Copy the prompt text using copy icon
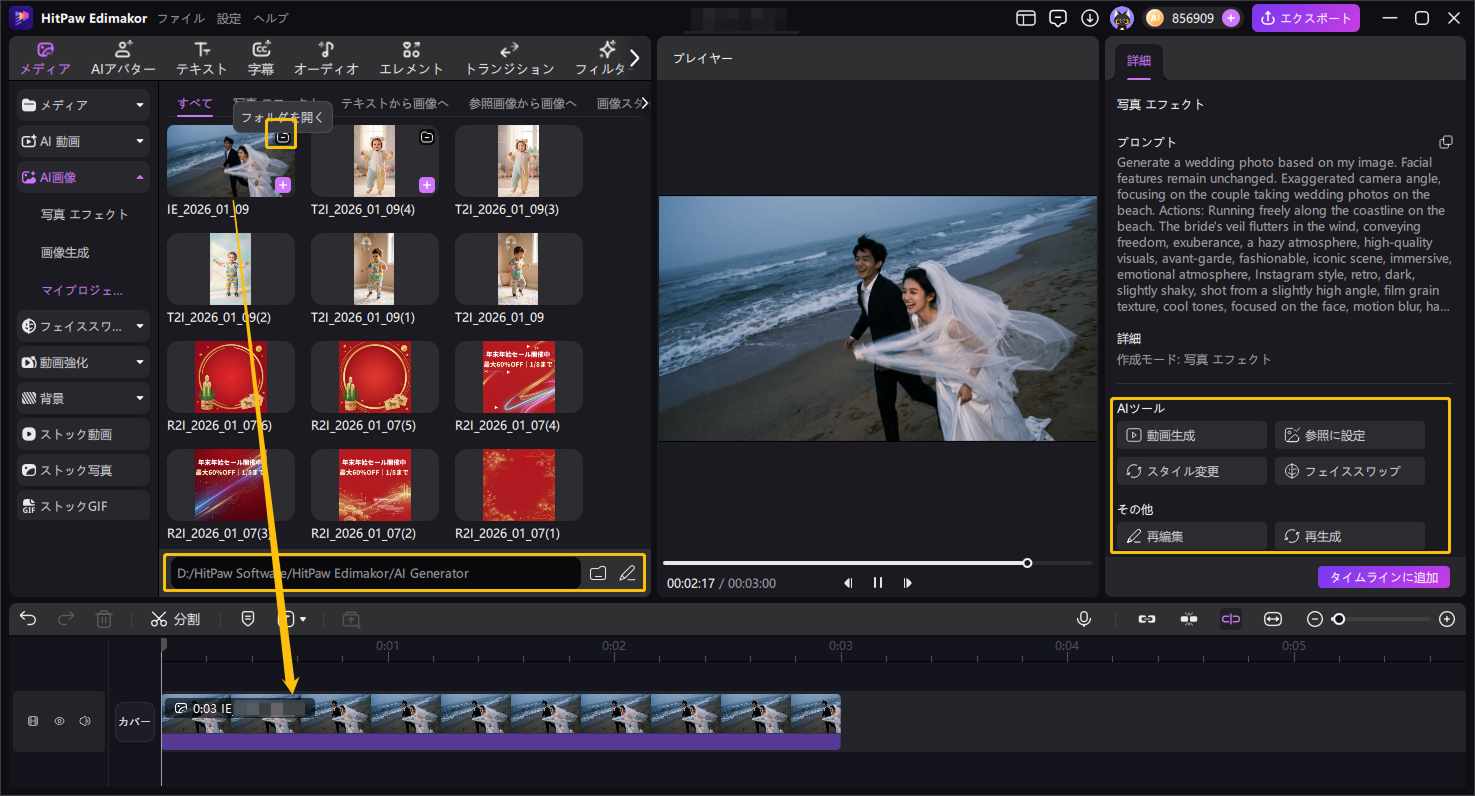The width and height of the screenshot is (1475, 796). click(1445, 142)
